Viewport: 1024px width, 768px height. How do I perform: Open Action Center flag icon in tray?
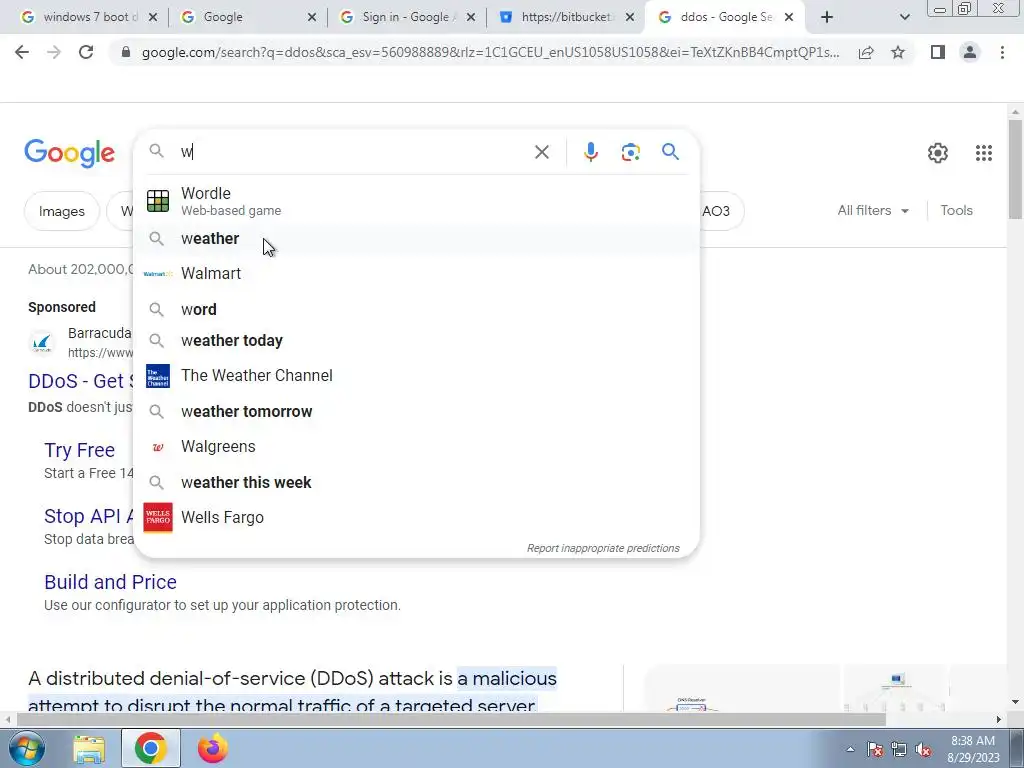(x=875, y=750)
